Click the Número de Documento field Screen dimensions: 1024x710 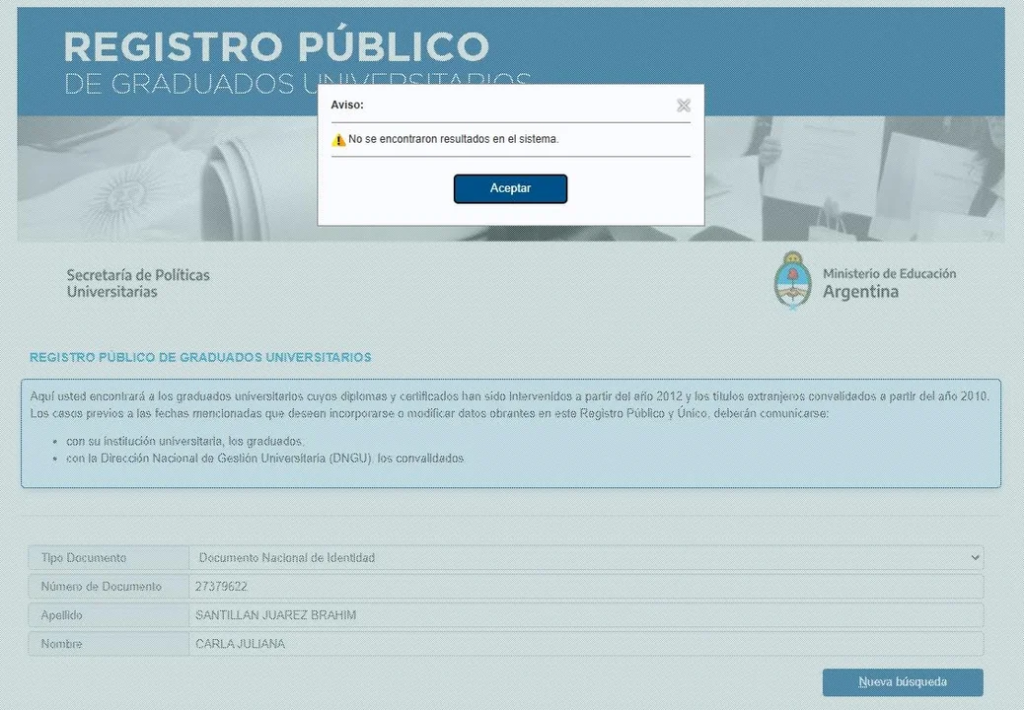click(x=585, y=587)
